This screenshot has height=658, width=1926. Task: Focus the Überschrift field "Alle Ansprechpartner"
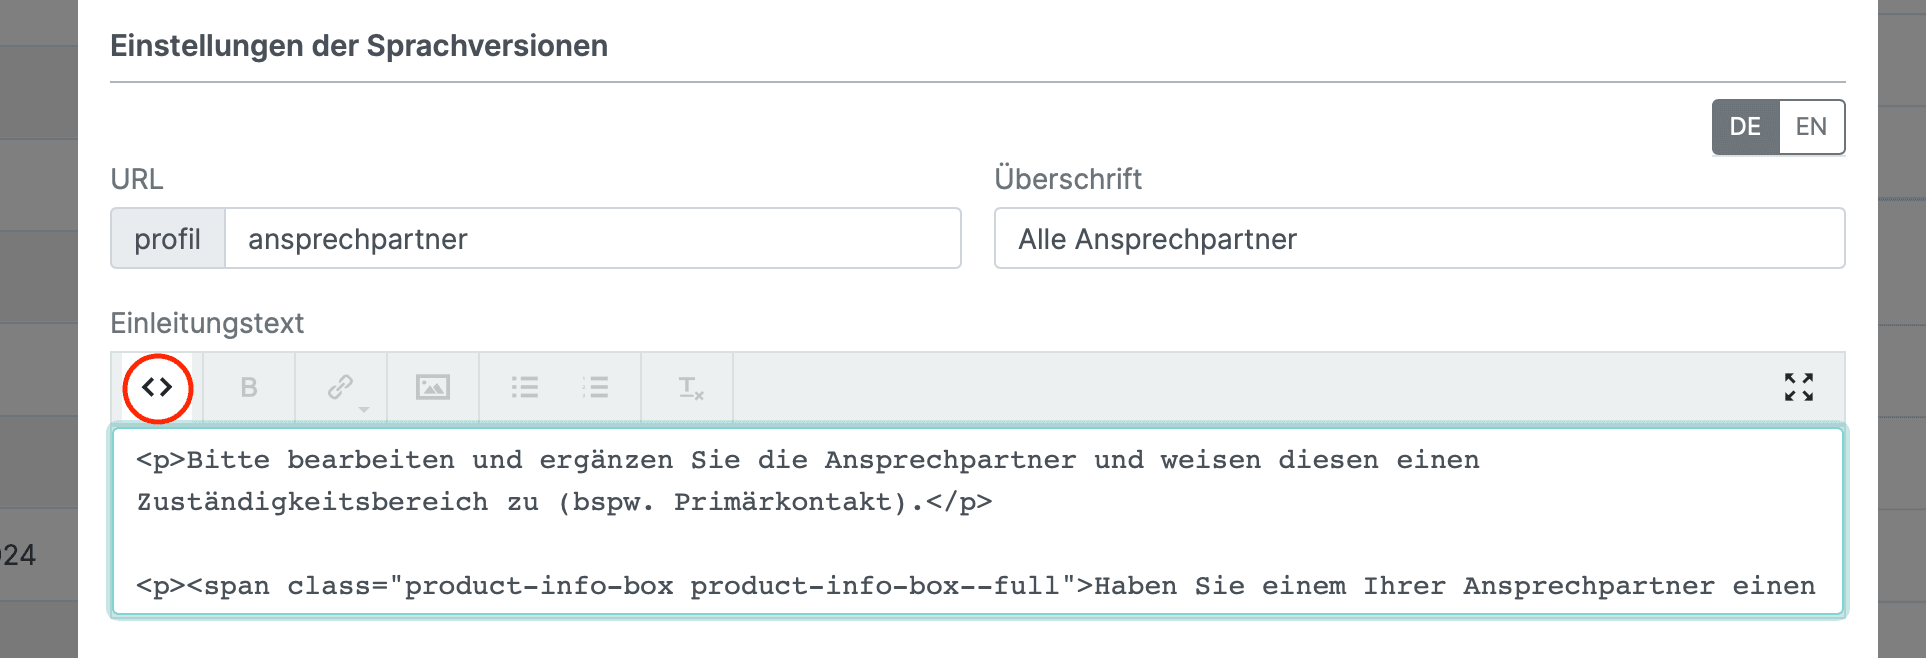click(x=1418, y=239)
